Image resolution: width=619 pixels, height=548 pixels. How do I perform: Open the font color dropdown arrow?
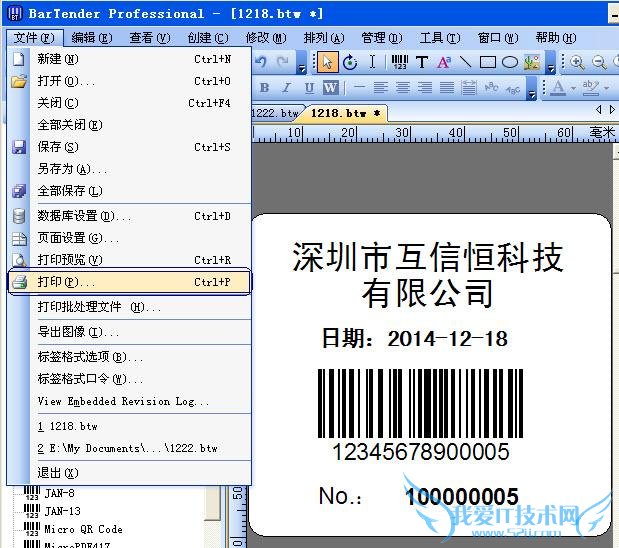(x=574, y=89)
